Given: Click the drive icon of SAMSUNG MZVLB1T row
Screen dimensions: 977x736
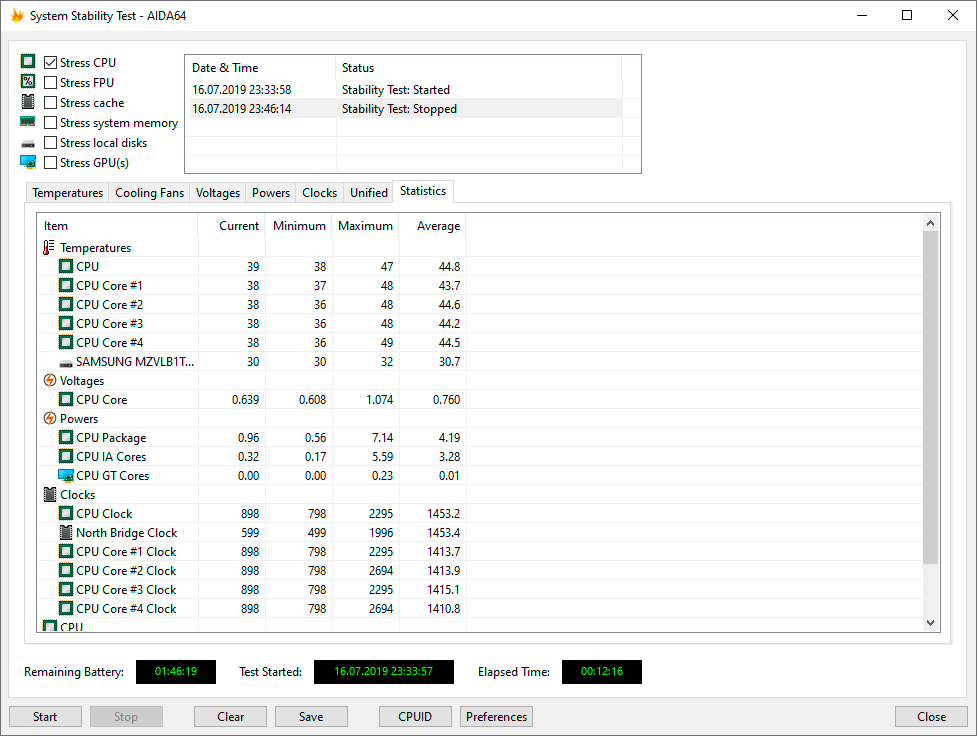Looking at the screenshot, I should (x=66, y=363).
